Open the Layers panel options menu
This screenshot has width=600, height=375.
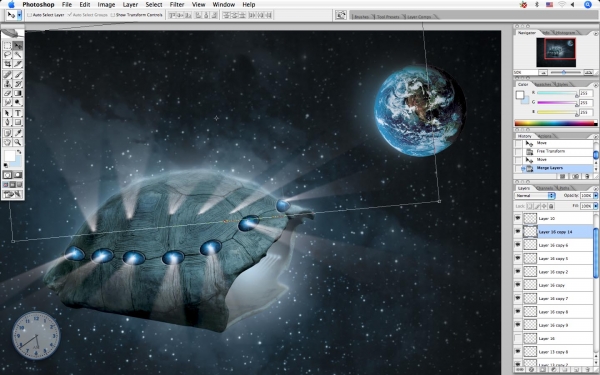coord(595,188)
